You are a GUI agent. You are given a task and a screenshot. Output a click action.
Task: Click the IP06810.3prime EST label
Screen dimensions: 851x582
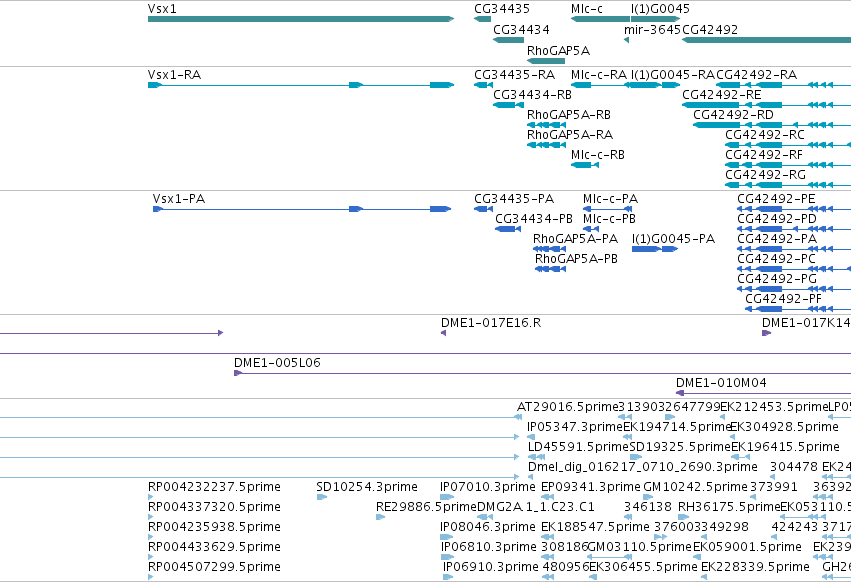coord(488,547)
